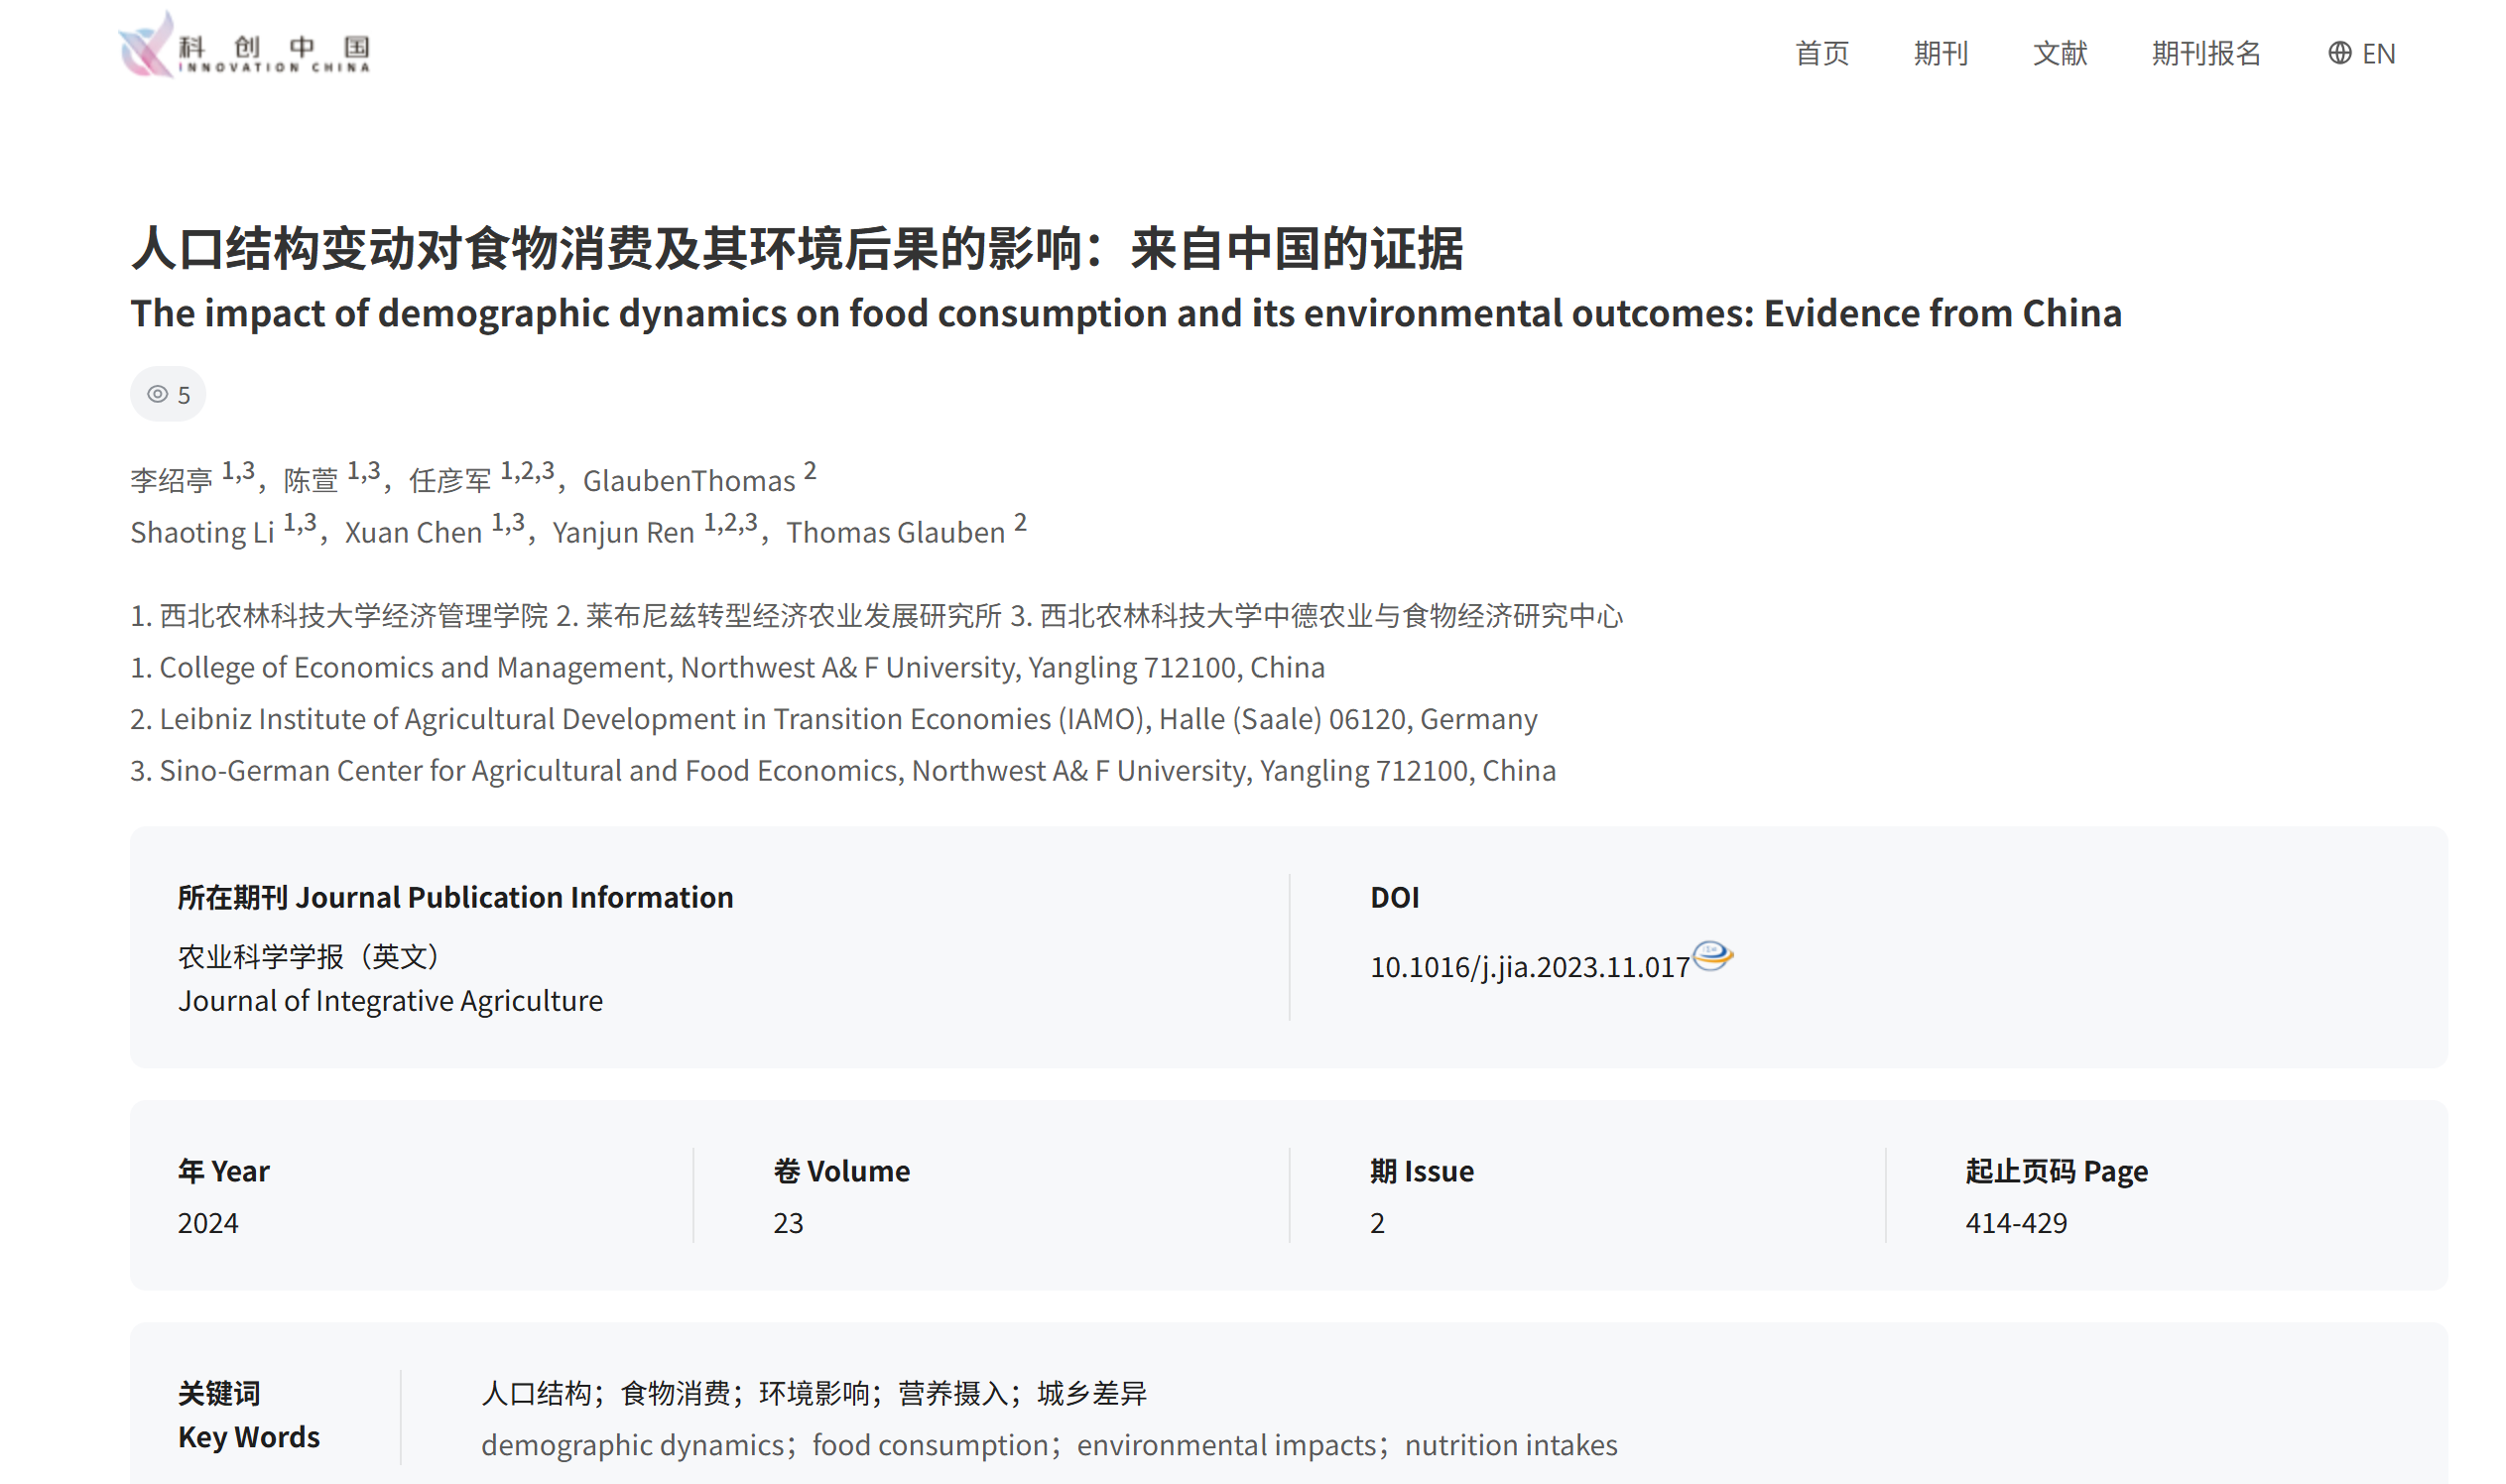Click the keyword 食物消费
Image resolution: width=2506 pixels, height=1484 pixels.
pyautogui.click(x=674, y=1393)
